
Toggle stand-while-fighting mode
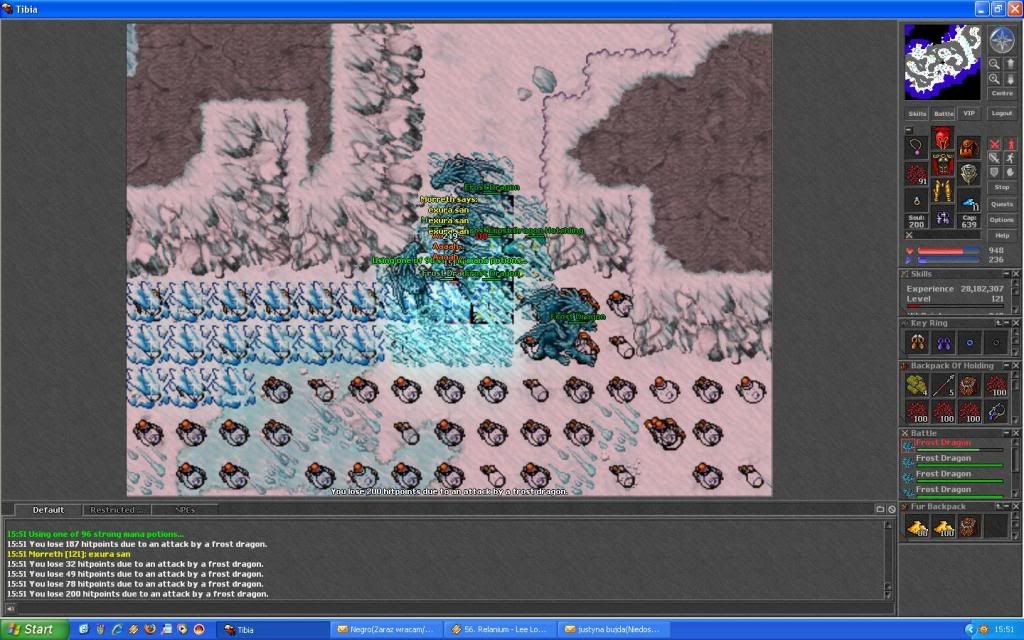[1010, 144]
